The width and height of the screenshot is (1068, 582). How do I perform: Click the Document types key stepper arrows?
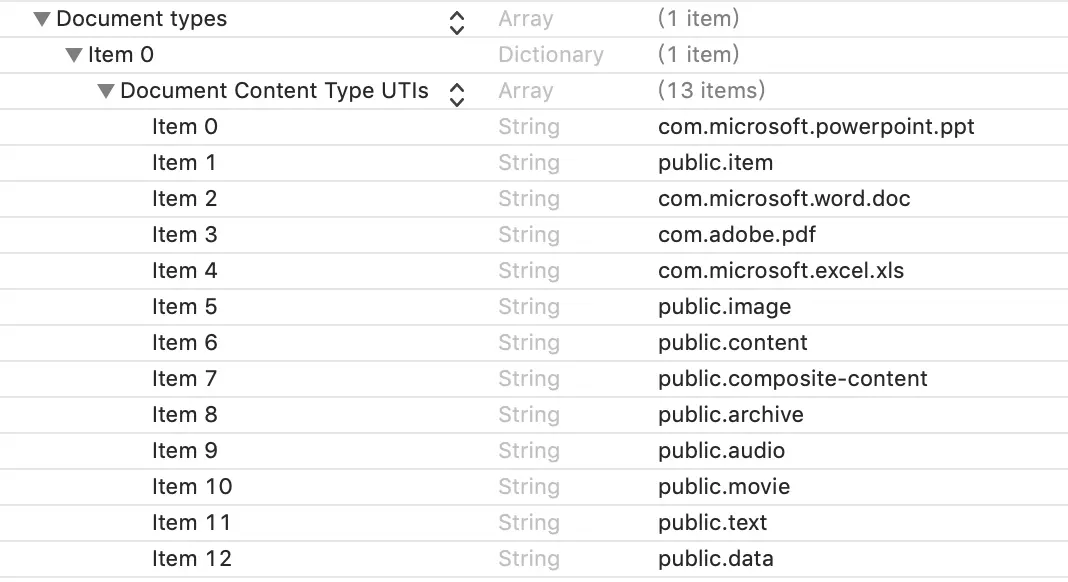(457, 21)
